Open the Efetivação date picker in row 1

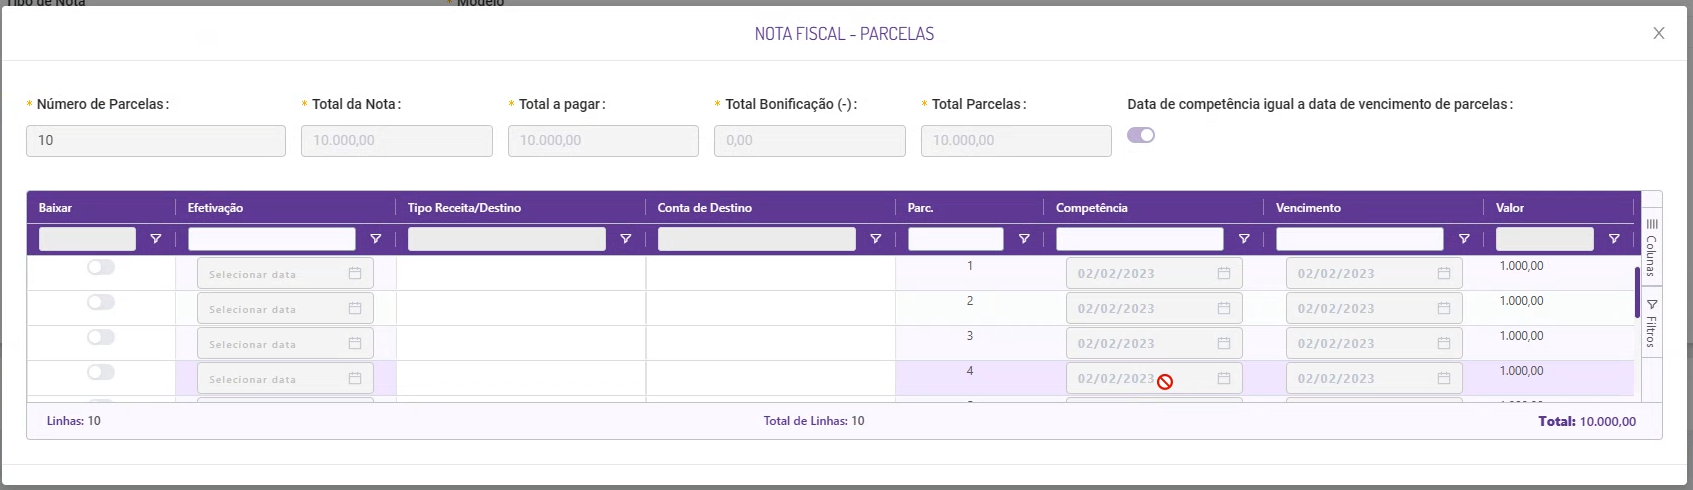tap(354, 273)
